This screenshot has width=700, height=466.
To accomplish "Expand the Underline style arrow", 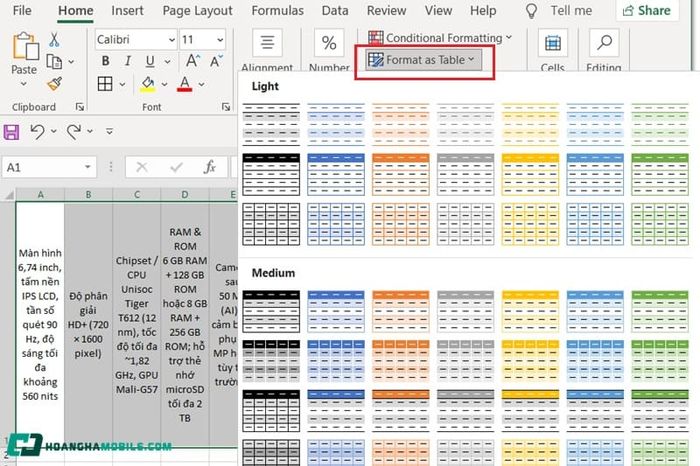I will point(167,62).
